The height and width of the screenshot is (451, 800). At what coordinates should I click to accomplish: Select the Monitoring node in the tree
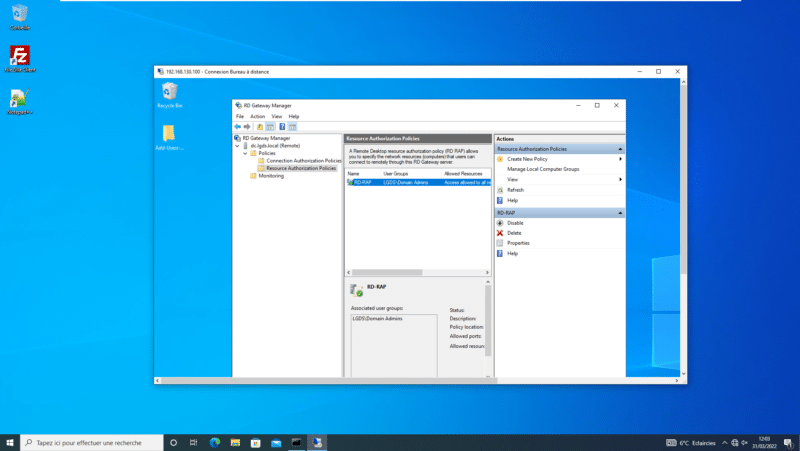(270, 175)
